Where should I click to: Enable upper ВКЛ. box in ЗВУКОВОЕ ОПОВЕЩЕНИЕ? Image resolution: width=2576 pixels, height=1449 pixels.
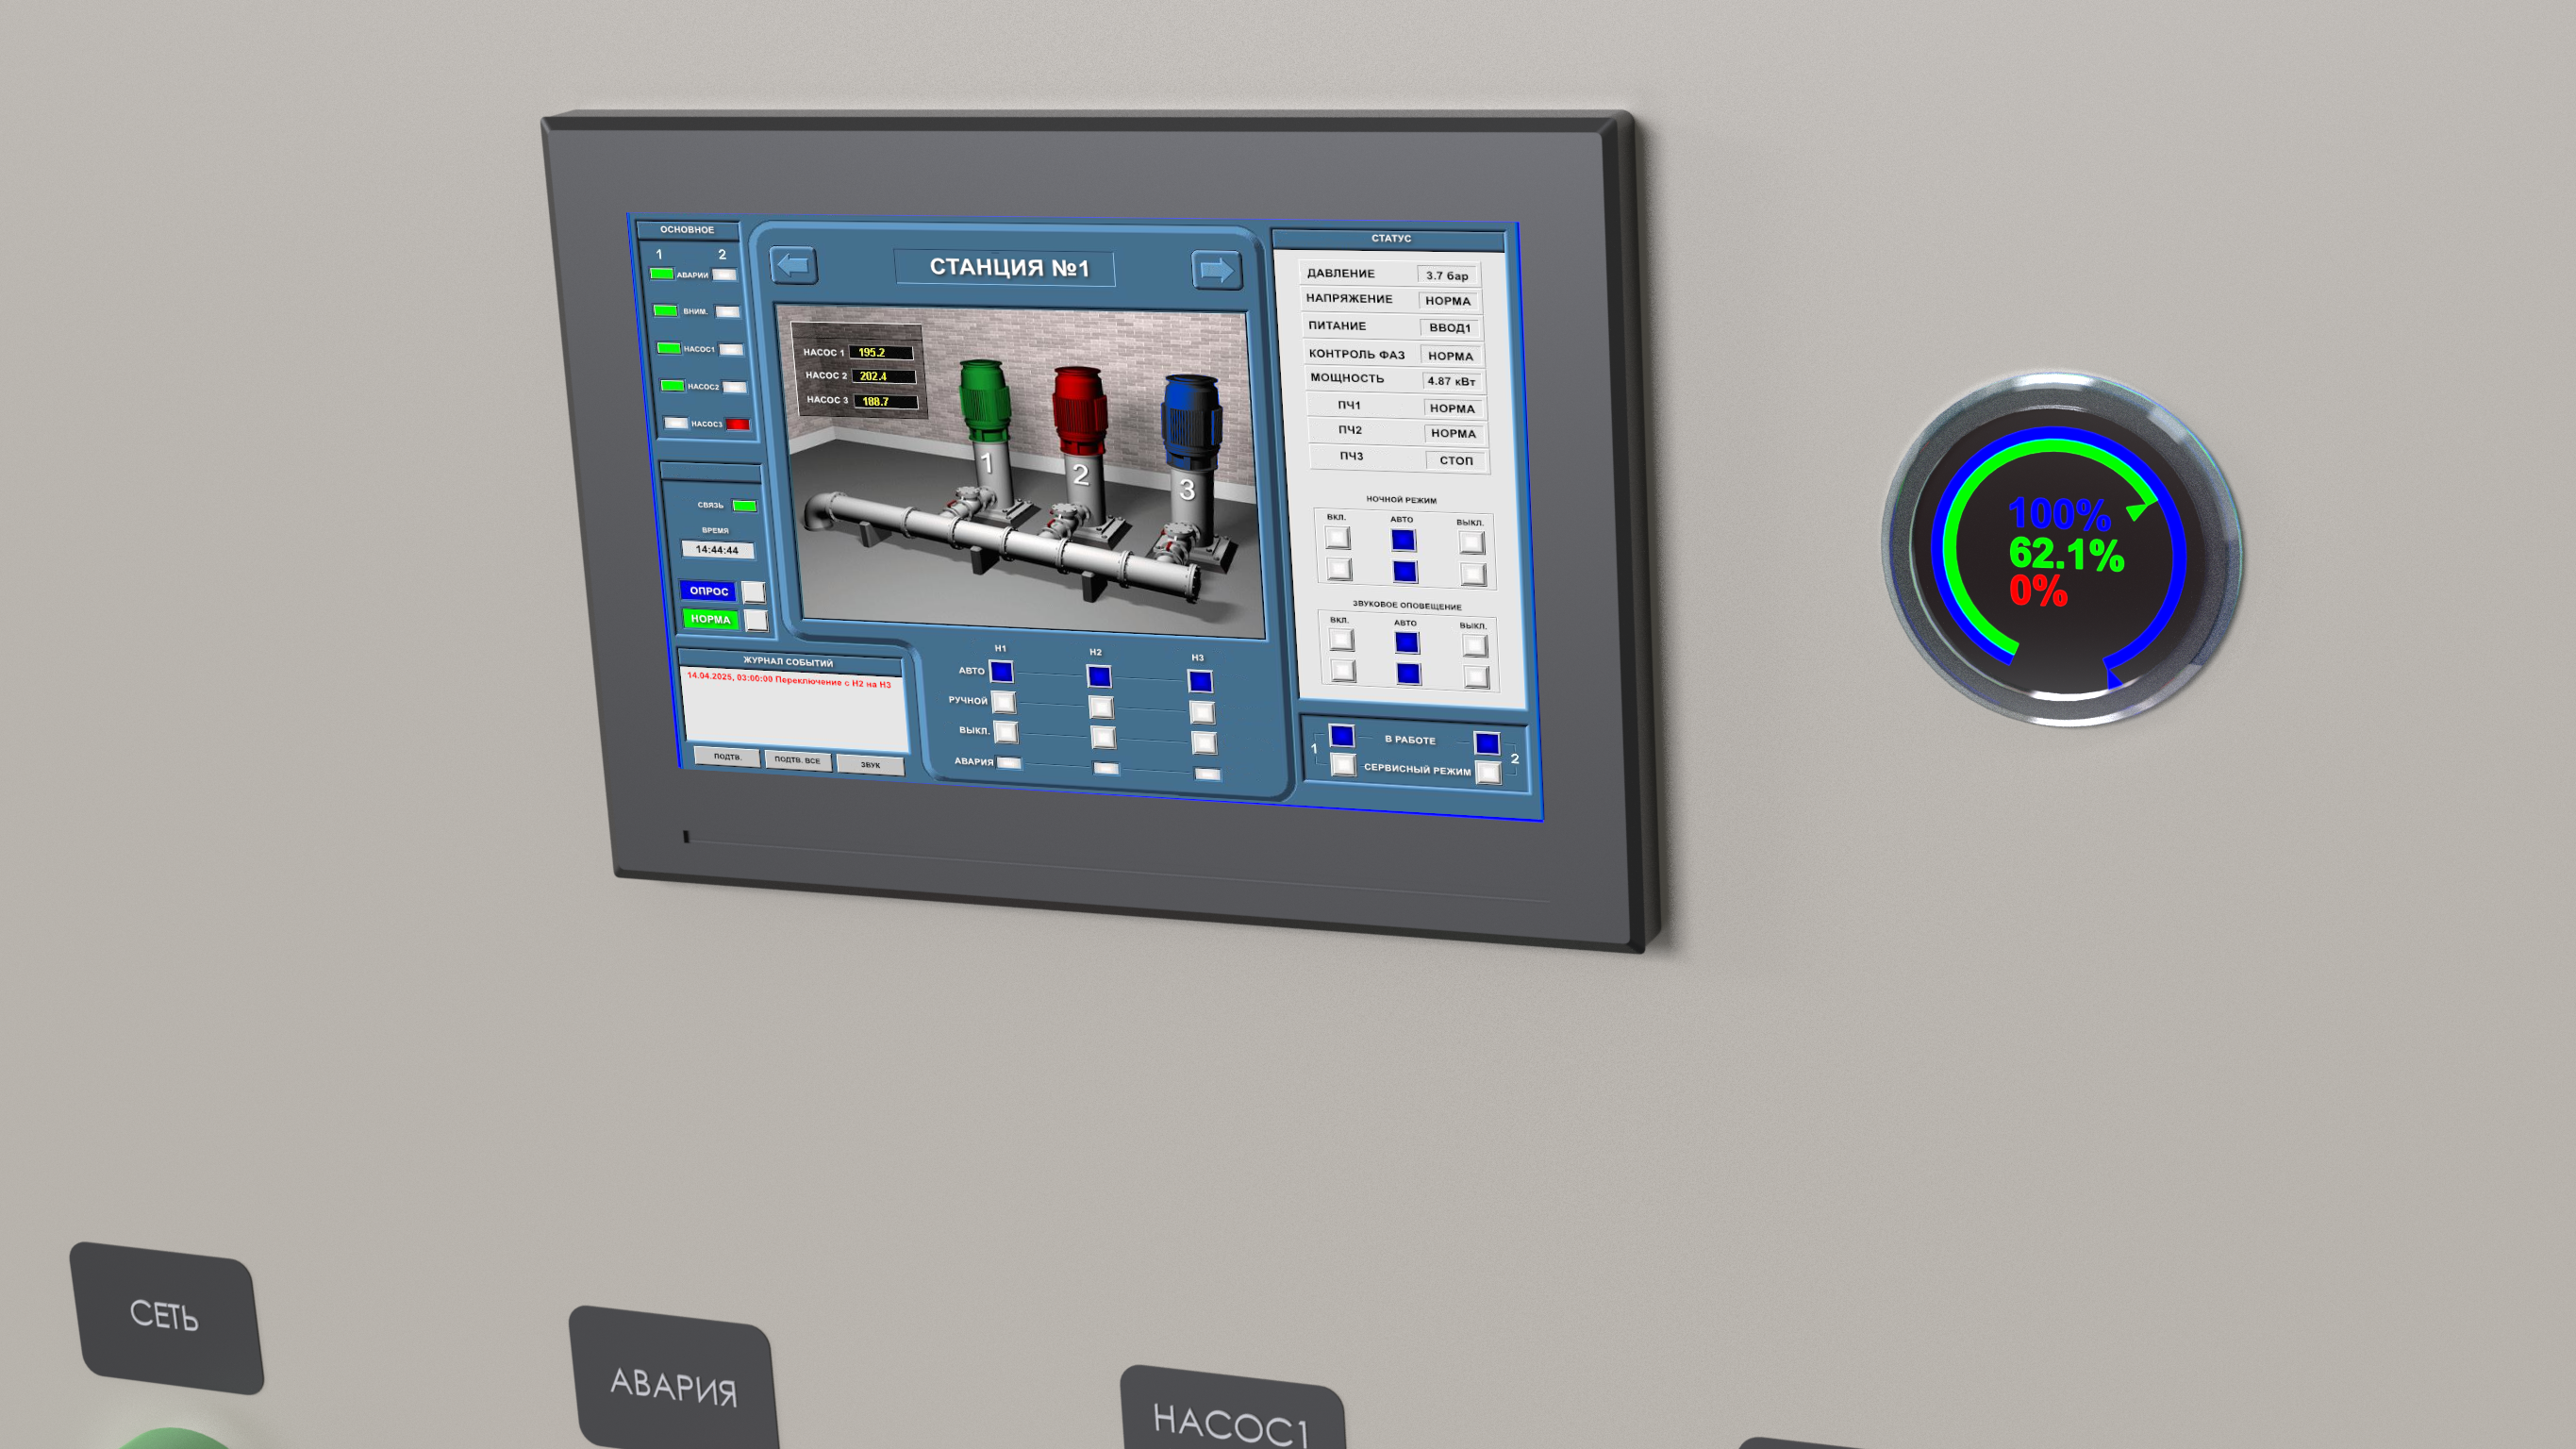click(x=1341, y=640)
